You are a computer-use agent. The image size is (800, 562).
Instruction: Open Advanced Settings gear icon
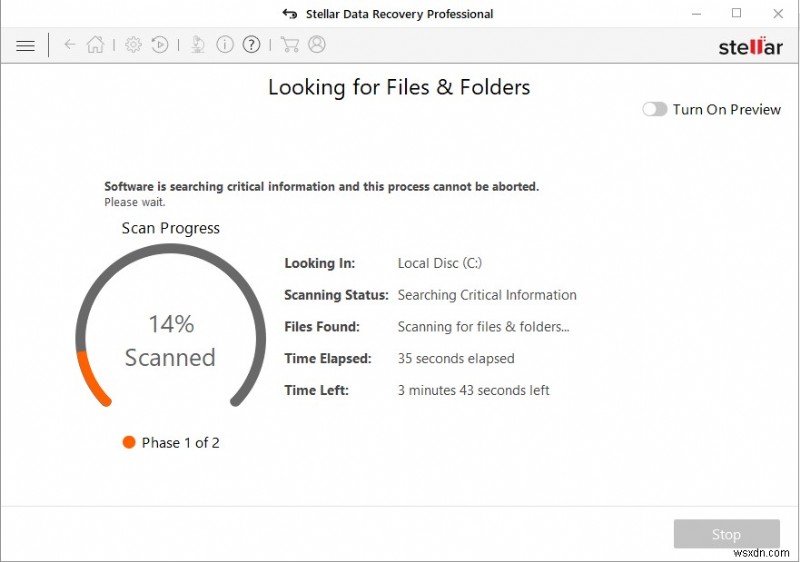(x=133, y=45)
